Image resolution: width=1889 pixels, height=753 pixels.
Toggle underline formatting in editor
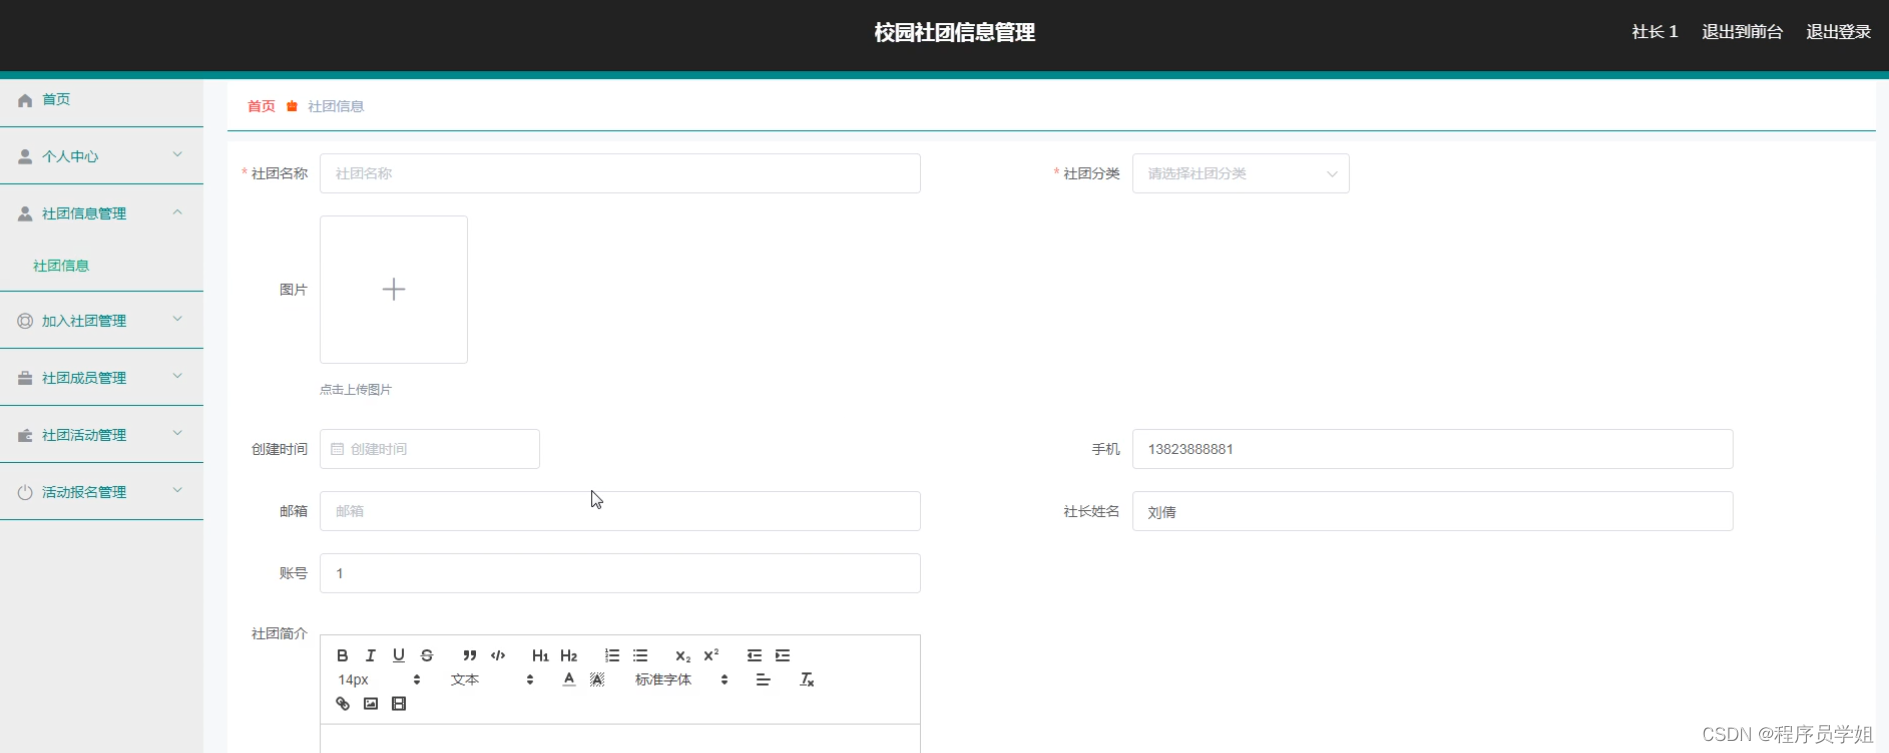(x=398, y=655)
